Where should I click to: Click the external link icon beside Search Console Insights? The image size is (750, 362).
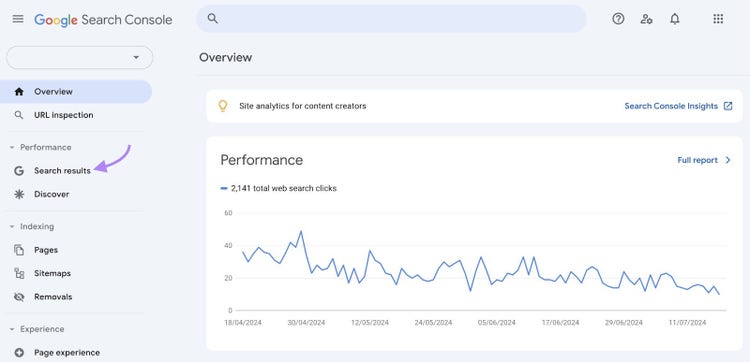(728, 106)
